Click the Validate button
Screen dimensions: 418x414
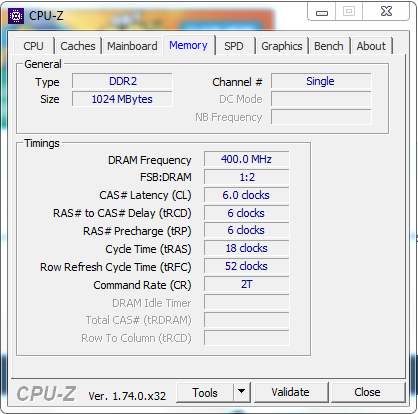[x=290, y=392]
